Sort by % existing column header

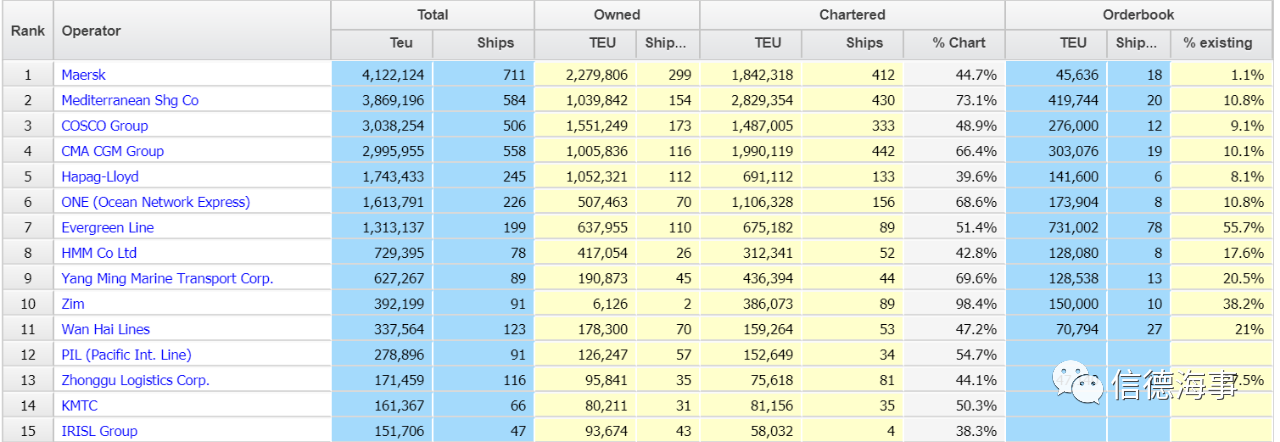pos(1222,43)
